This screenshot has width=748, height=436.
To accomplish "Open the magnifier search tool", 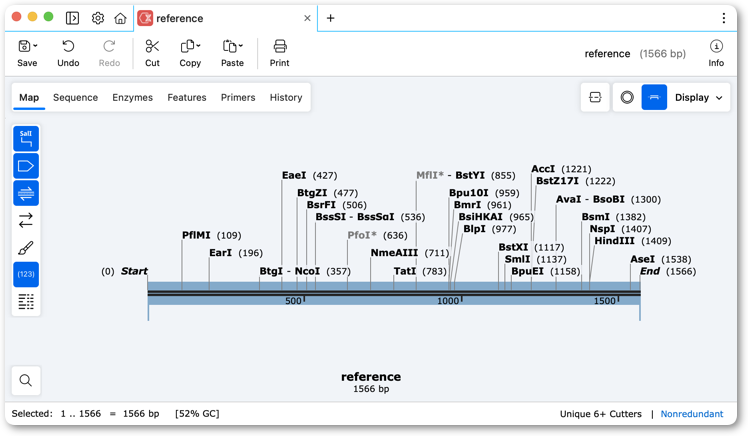I will click(26, 380).
